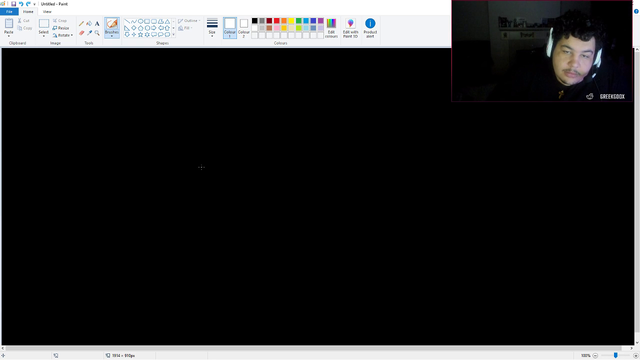Open the File menu

[x=9, y=11]
